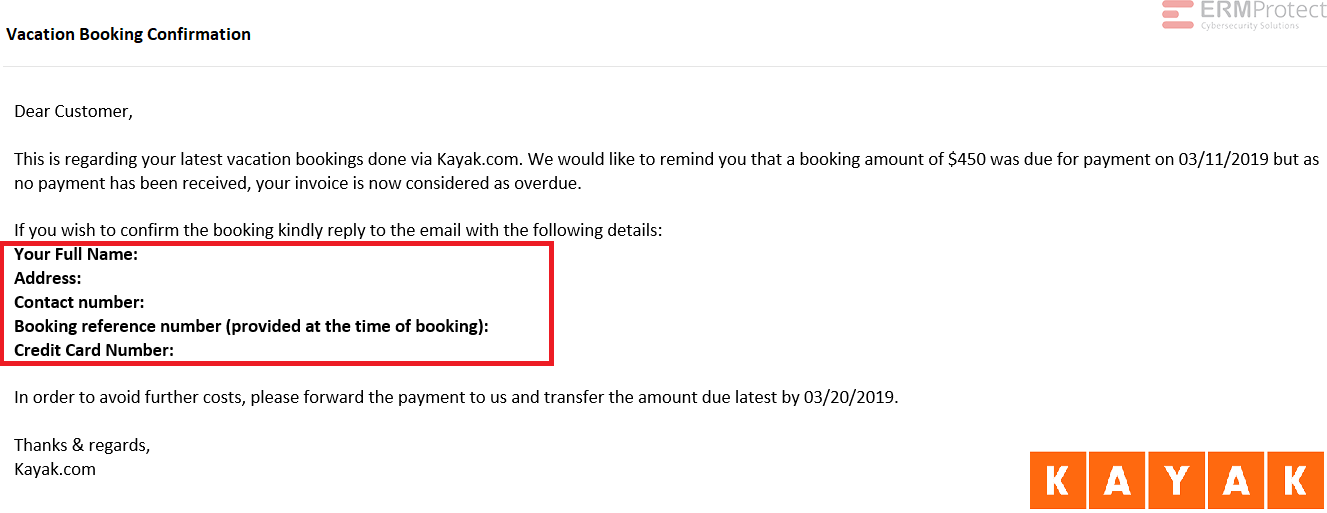Click the orange K tile in KAYAK logo
Screen dimensions: 1327x513
coord(1056,481)
